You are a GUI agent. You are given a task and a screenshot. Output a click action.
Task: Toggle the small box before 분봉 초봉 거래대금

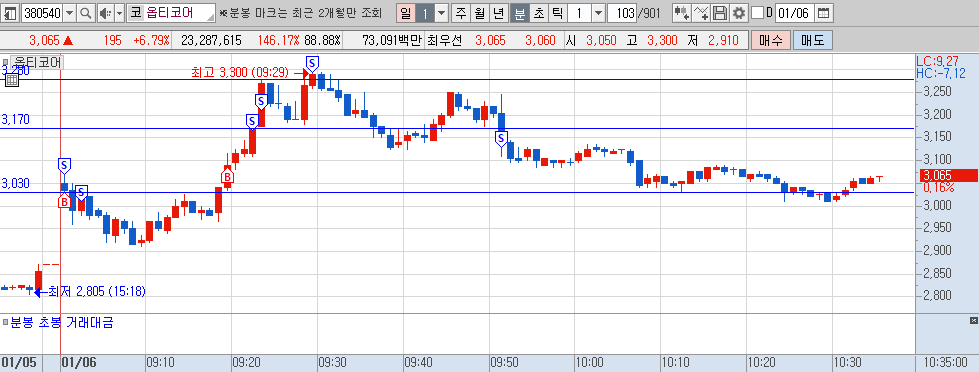coord(6,323)
